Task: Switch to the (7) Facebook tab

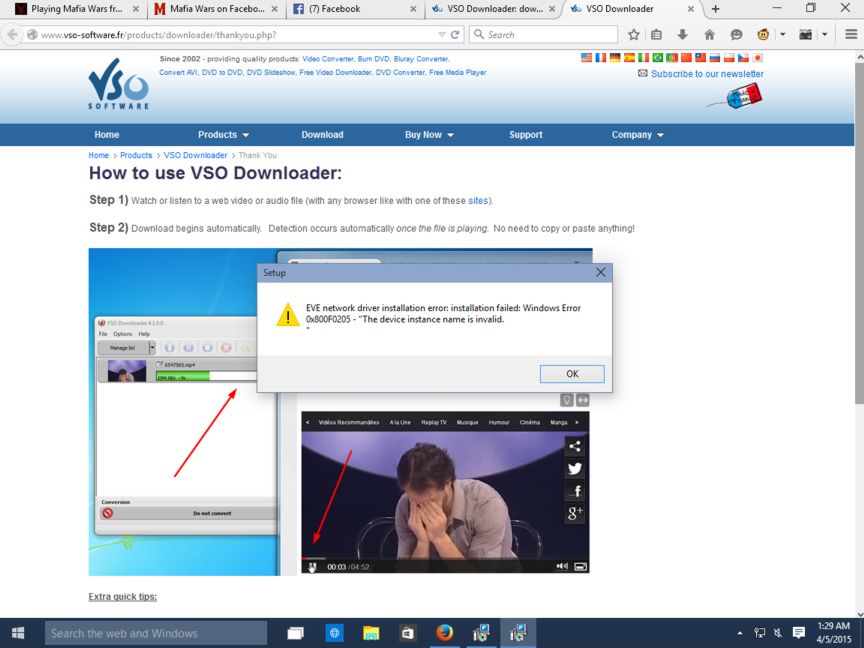Action: click(x=353, y=9)
